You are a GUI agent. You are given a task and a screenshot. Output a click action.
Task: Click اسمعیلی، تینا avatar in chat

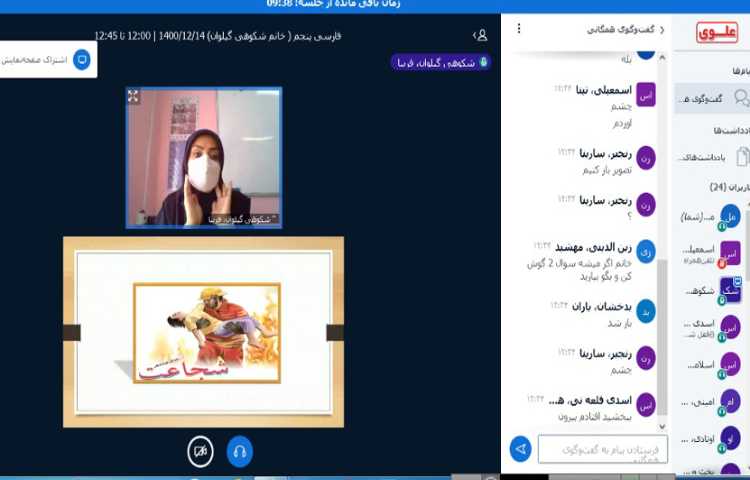click(646, 94)
